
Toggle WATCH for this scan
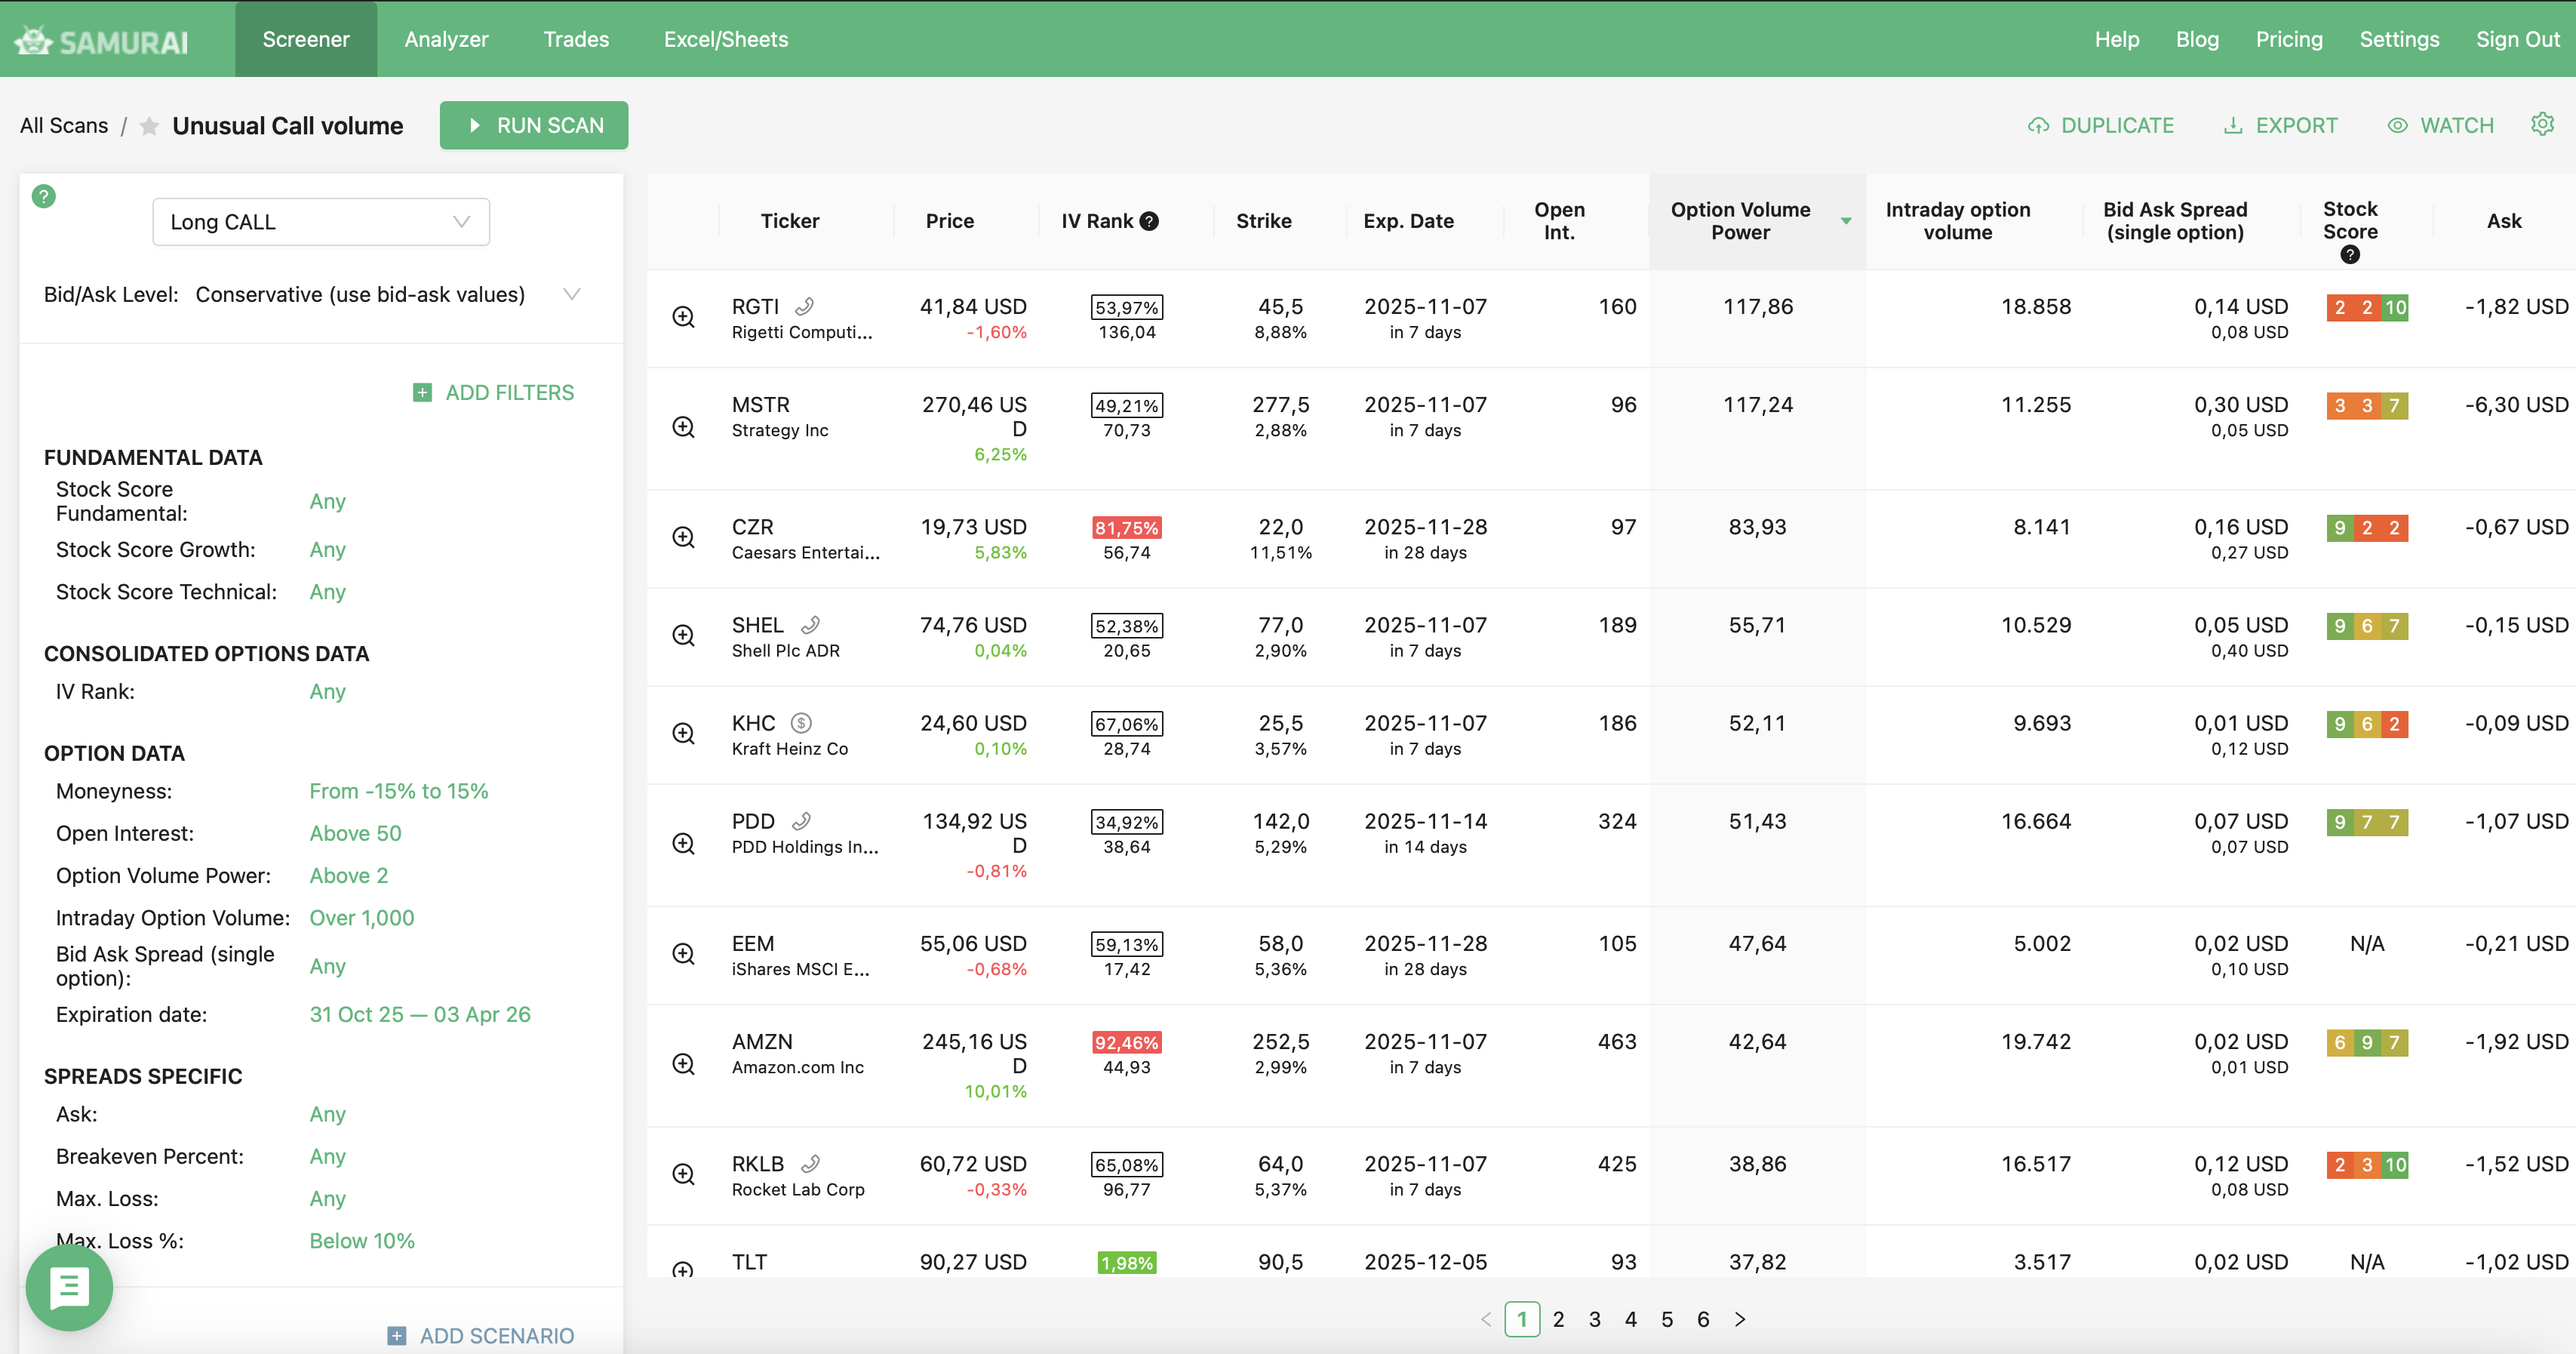point(2440,126)
